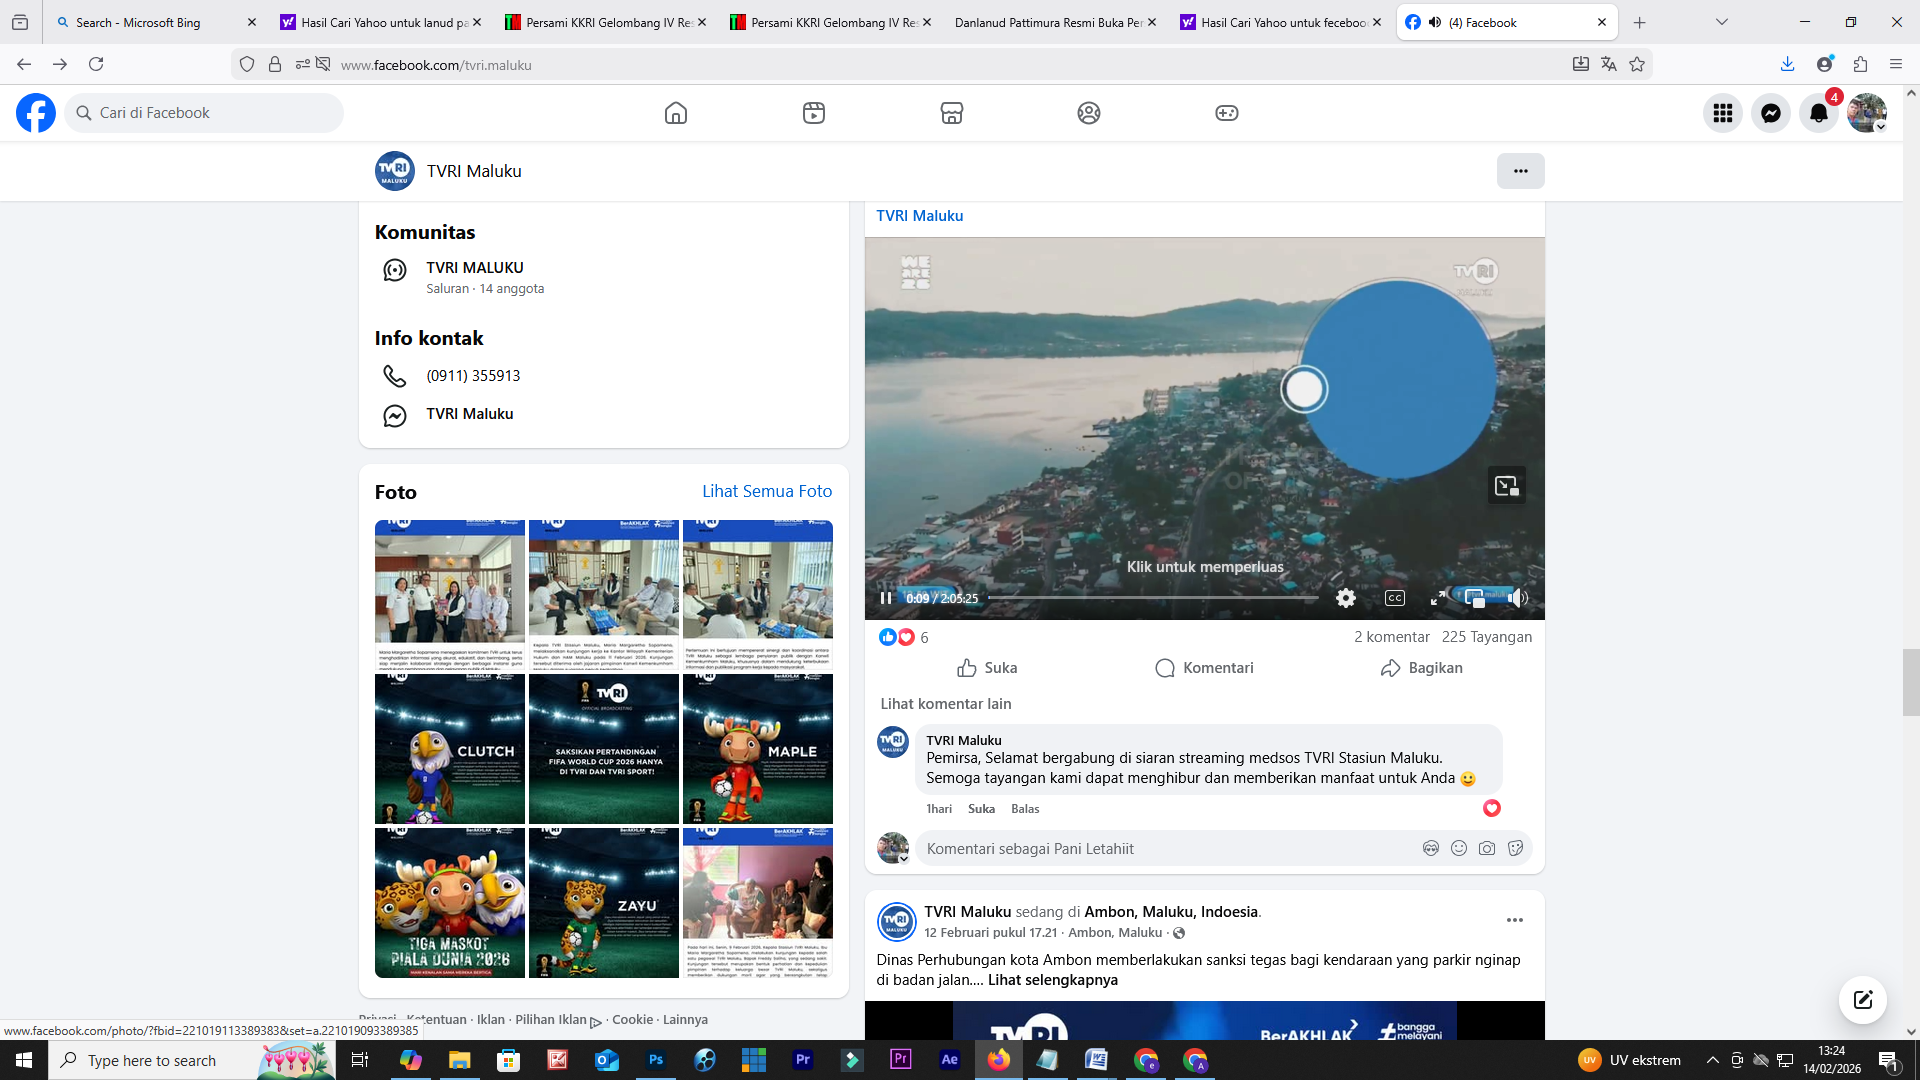The image size is (1920, 1080).
Task: Open options menu of Ambon post
Action: 1515,920
